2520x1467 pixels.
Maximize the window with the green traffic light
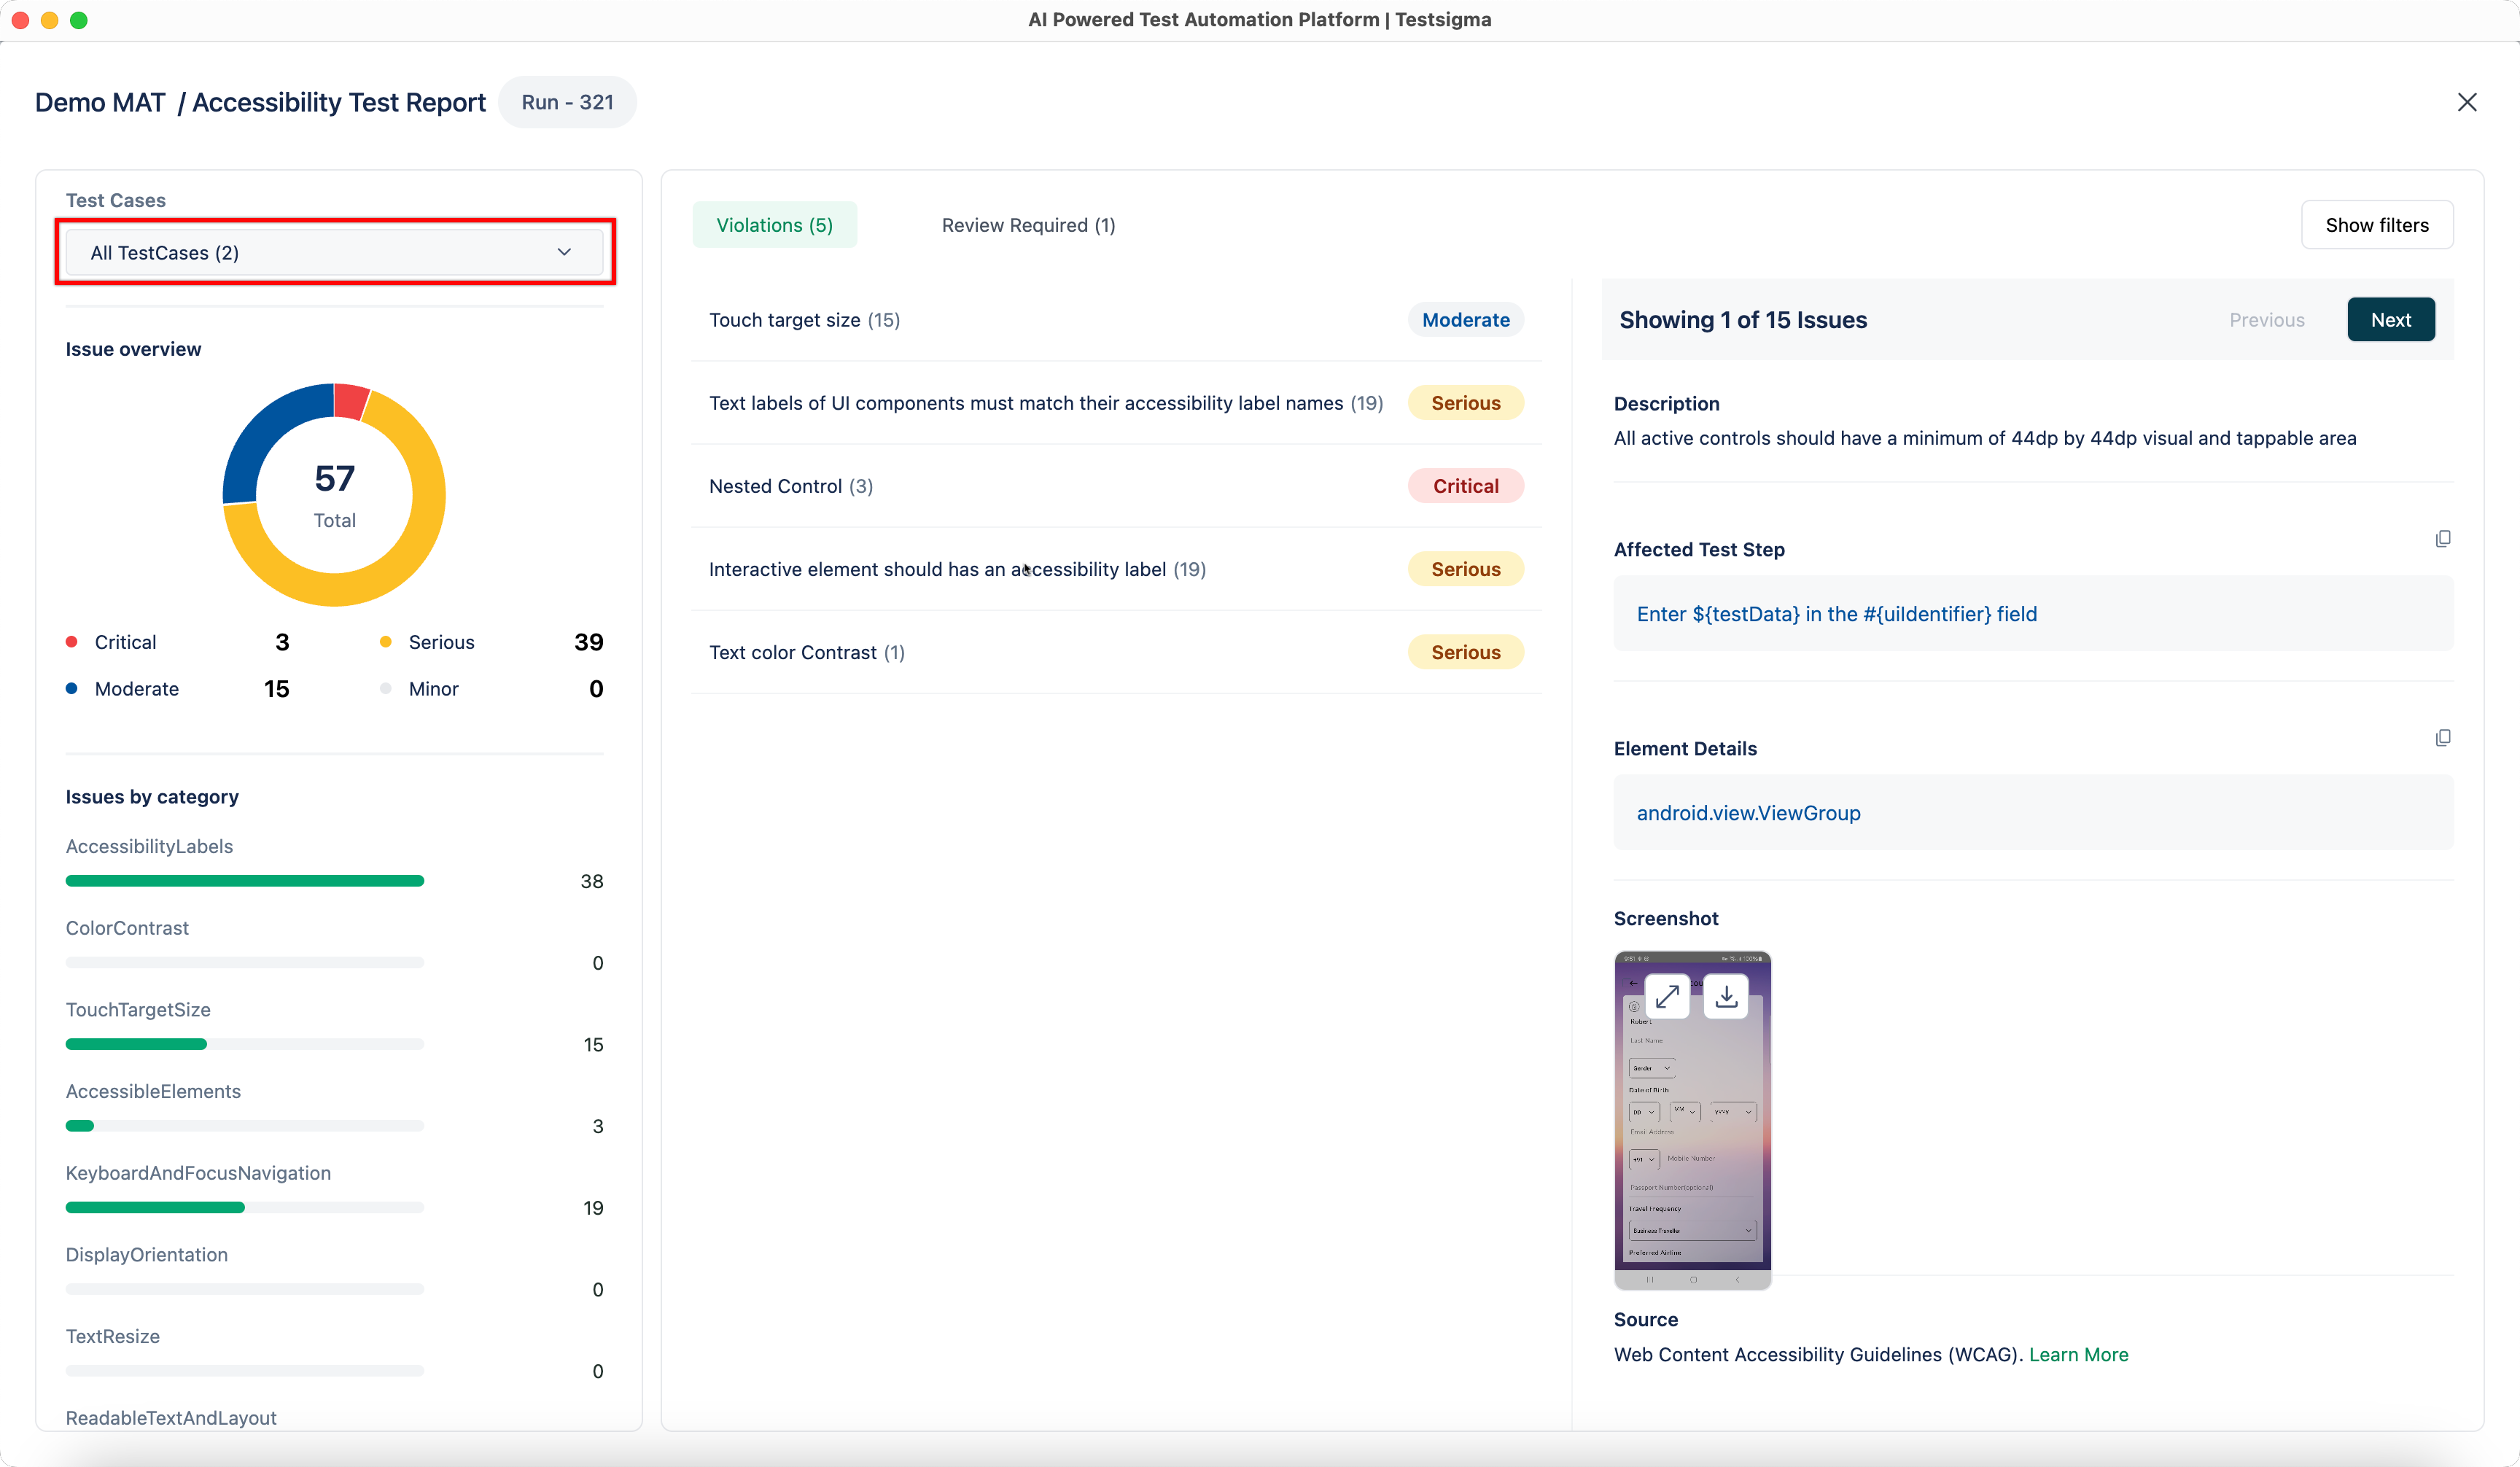click(79, 19)
